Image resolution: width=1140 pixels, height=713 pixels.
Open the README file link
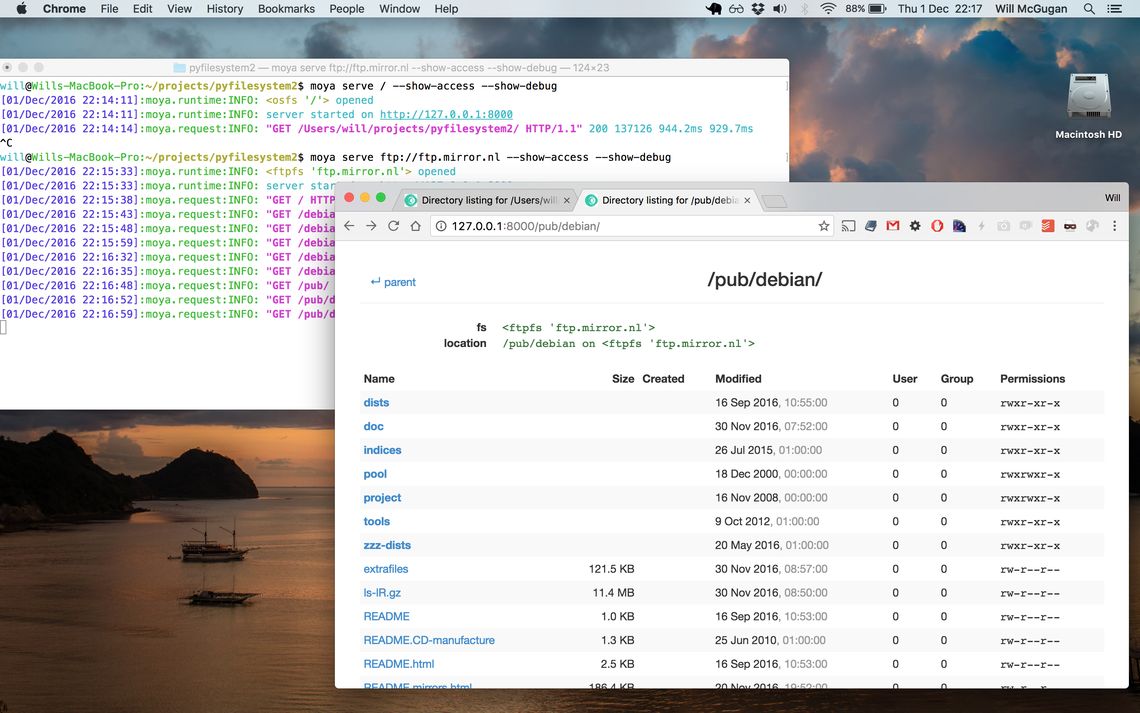pos(387,616)
